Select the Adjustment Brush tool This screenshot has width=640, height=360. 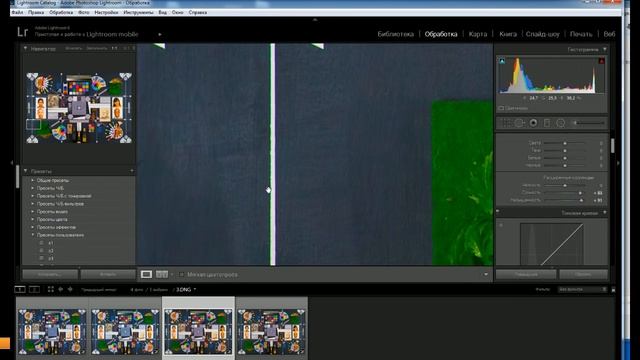click(588, 123)
